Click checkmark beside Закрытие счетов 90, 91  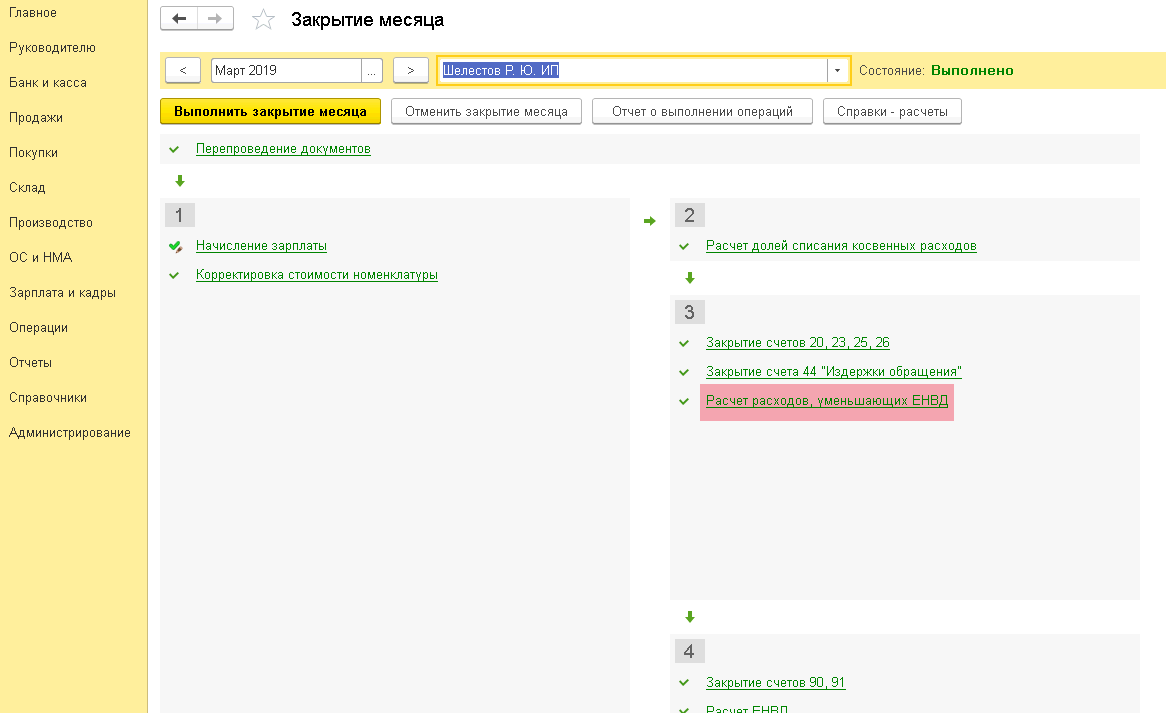684,683
